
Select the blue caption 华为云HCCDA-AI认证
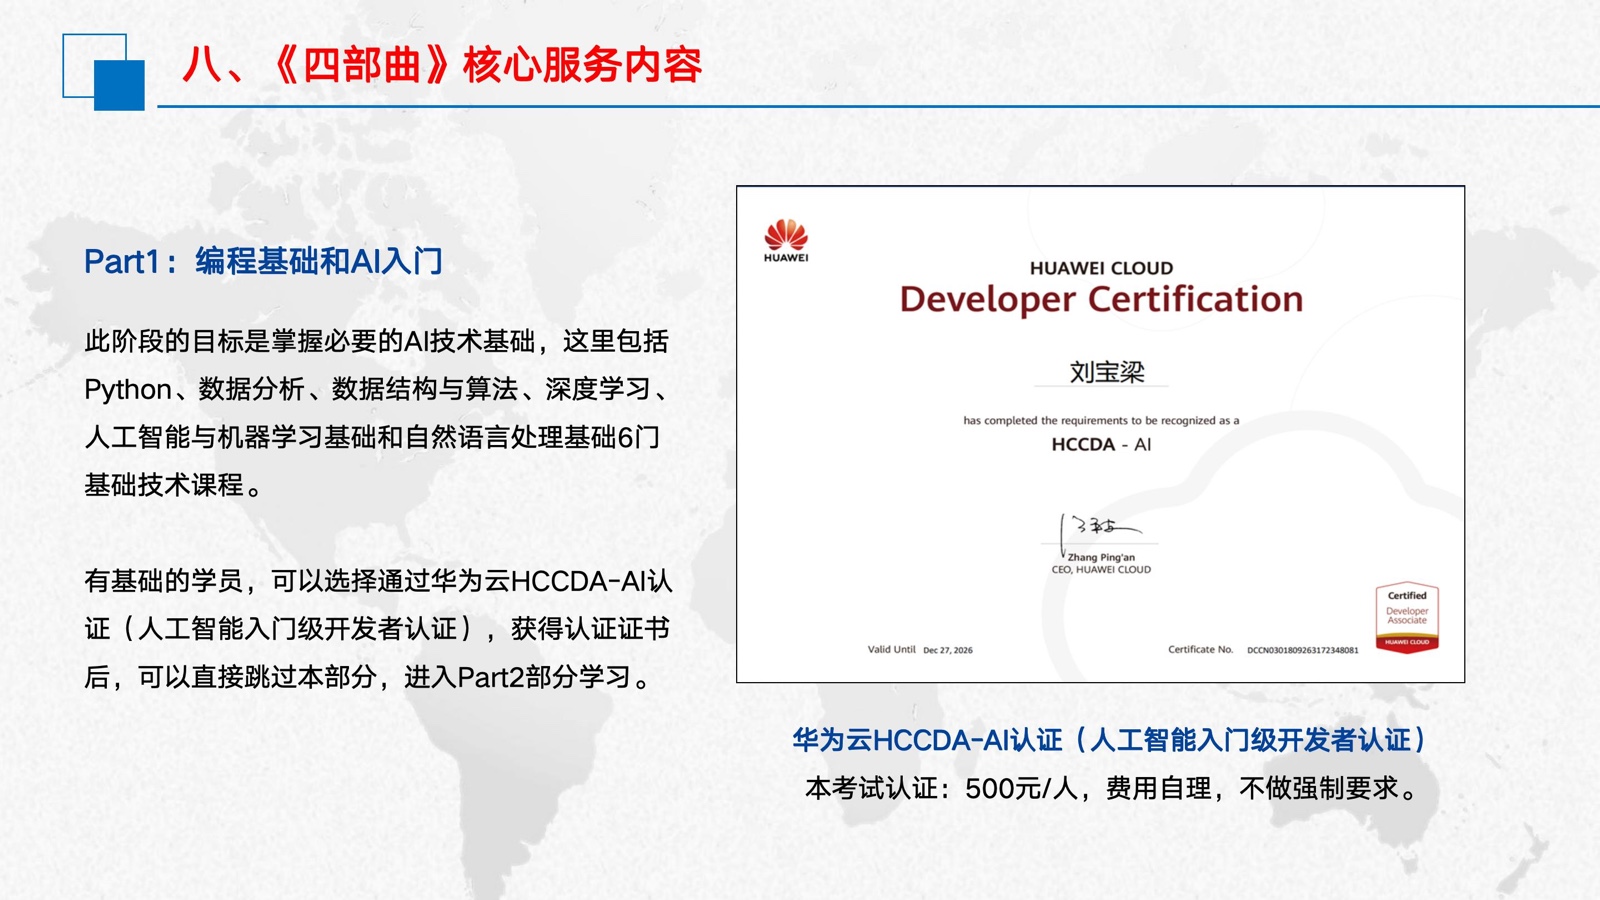tap(1110, 741)
